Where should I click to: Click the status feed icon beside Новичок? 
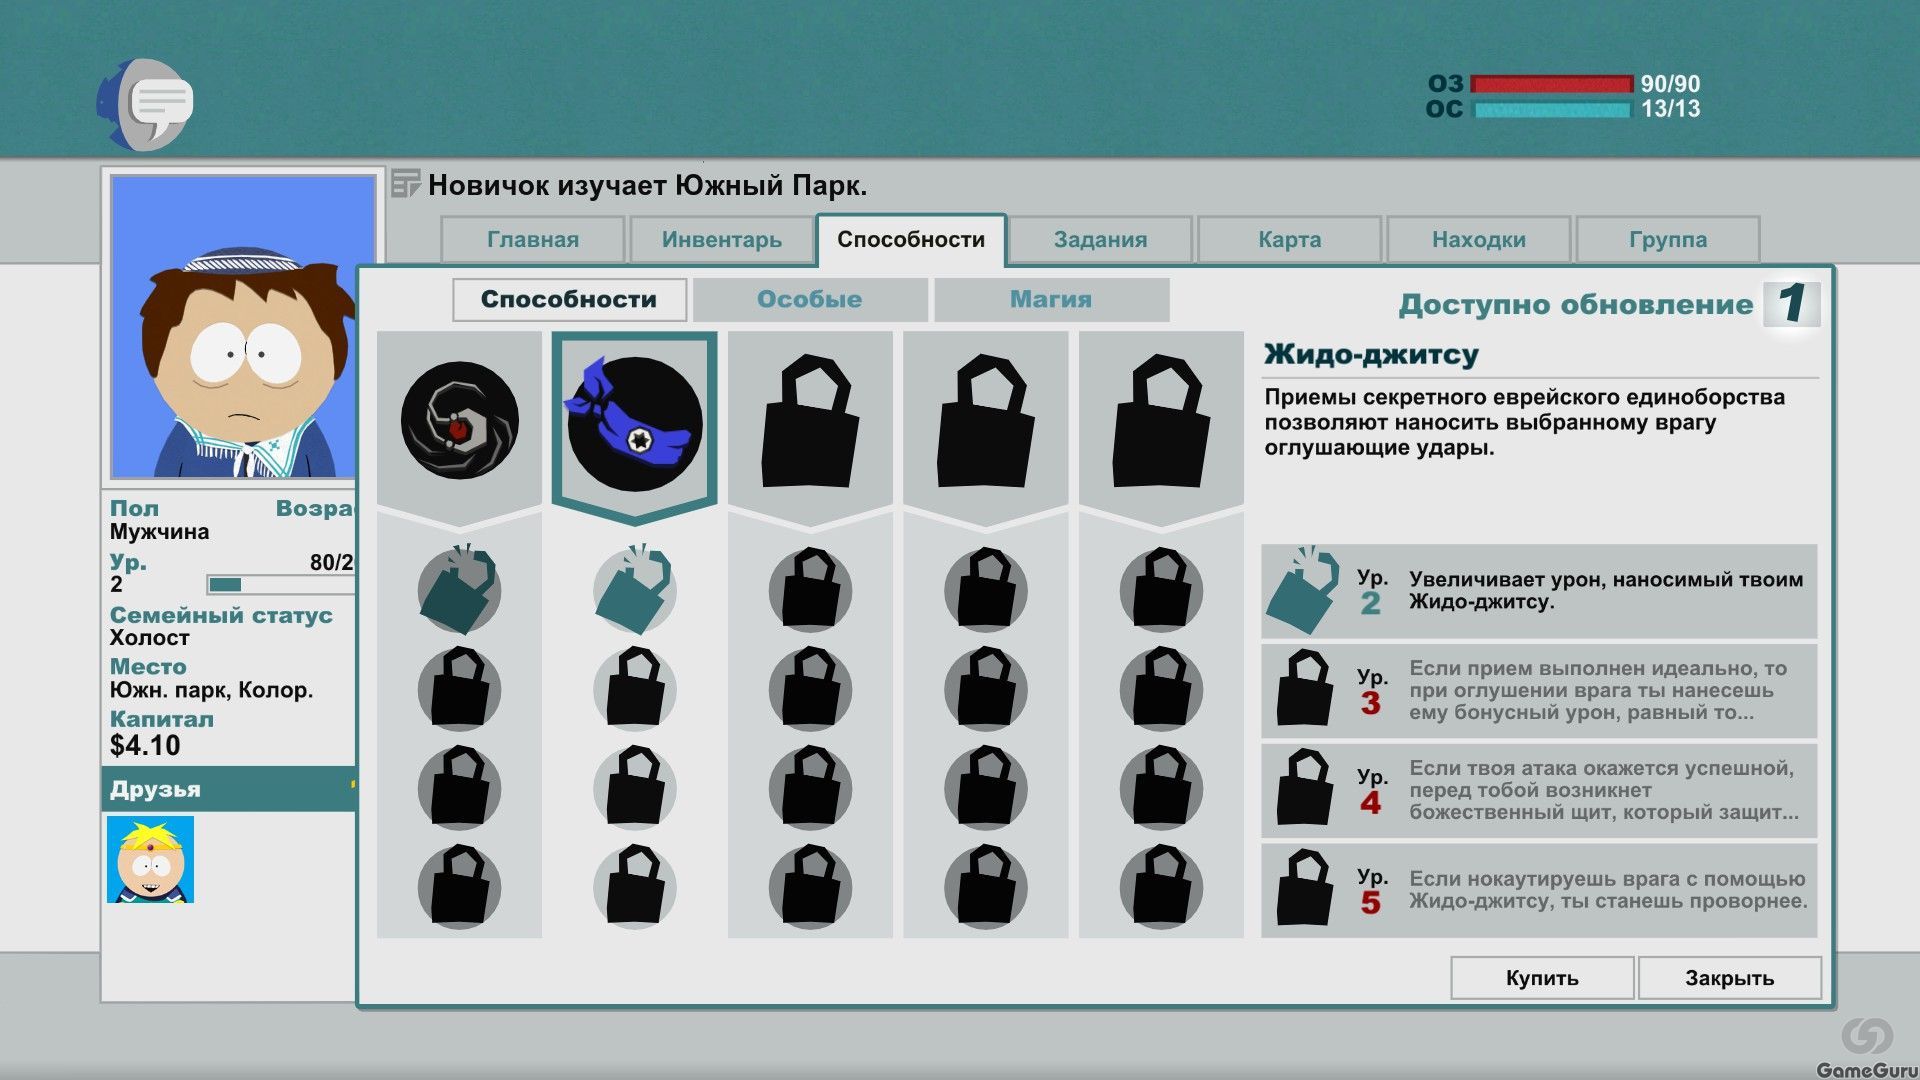click(405, 184)
